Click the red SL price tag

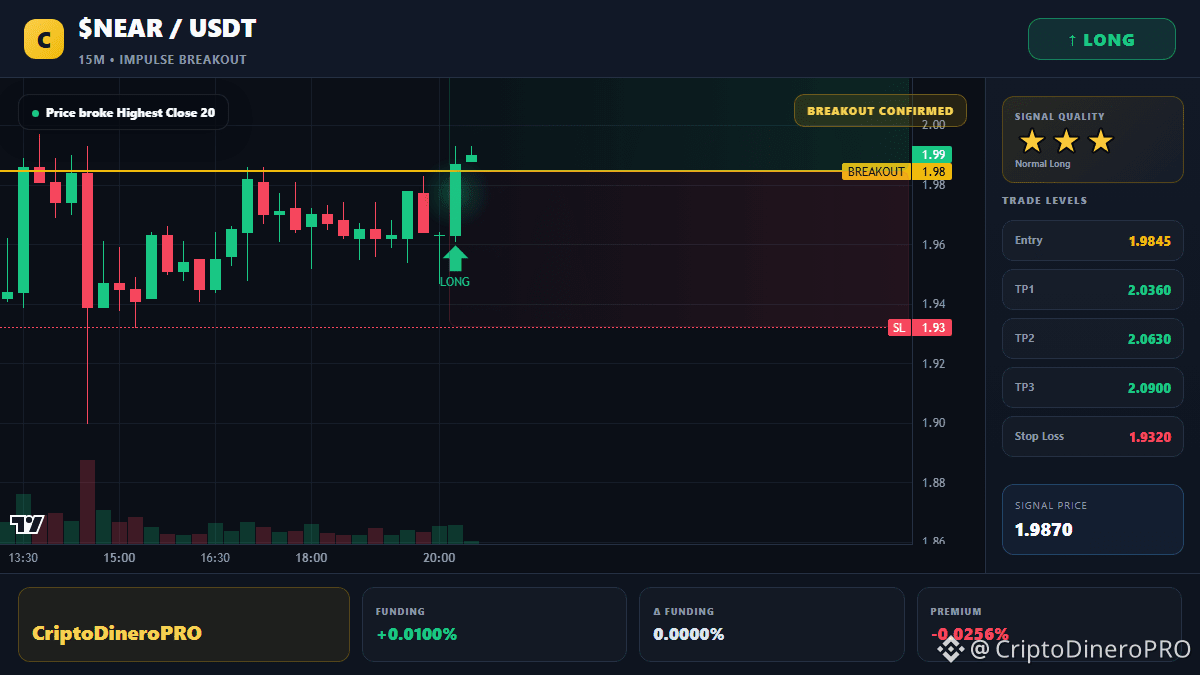[919, 328]
